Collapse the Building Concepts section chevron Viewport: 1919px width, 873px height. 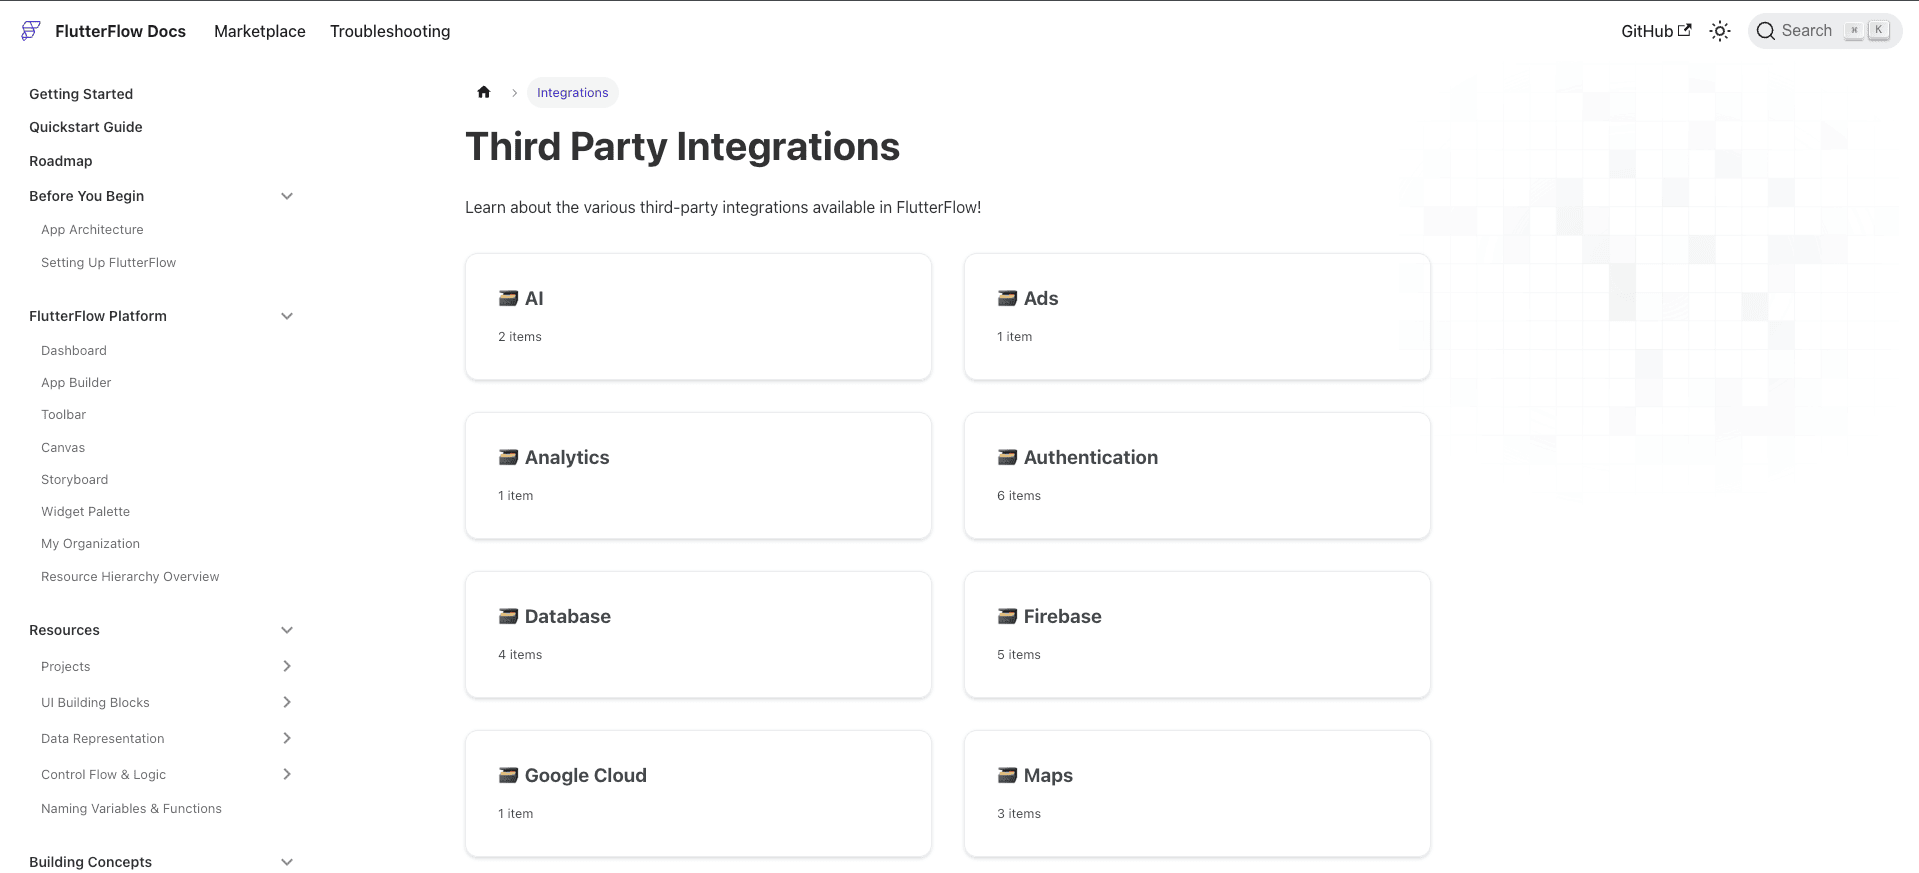click(x=287, y=862)
